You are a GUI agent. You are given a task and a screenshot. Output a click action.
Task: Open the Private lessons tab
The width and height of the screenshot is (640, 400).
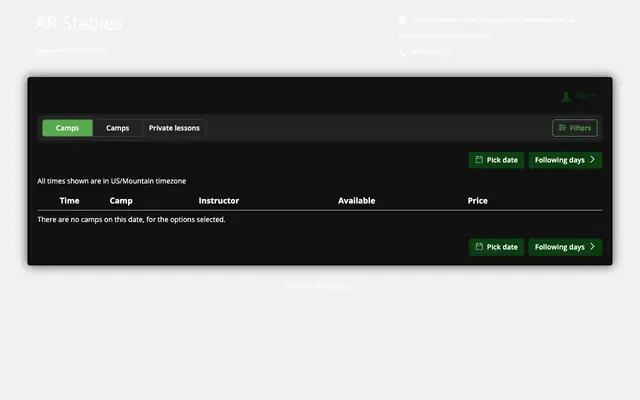[x=174, y=128]
